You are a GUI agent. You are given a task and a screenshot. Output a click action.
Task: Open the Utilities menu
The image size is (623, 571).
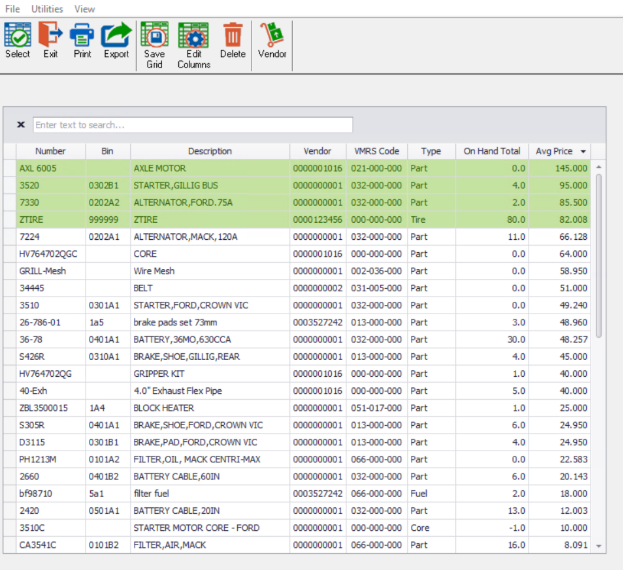46,8
